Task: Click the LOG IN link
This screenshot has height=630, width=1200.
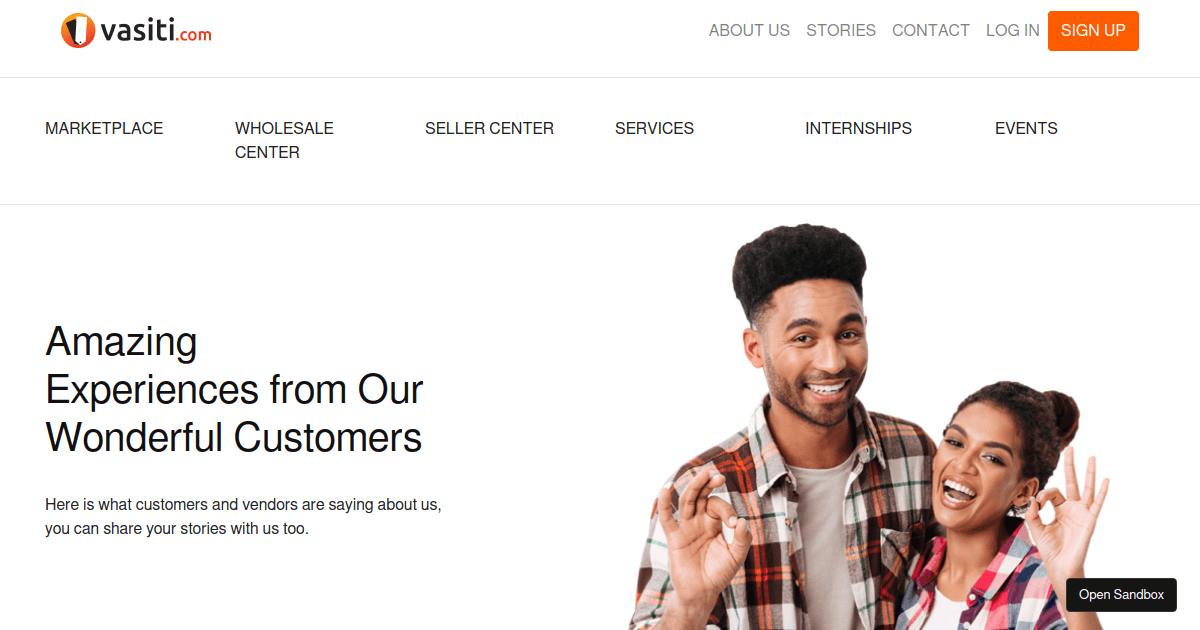Action: coord(1013,31)
